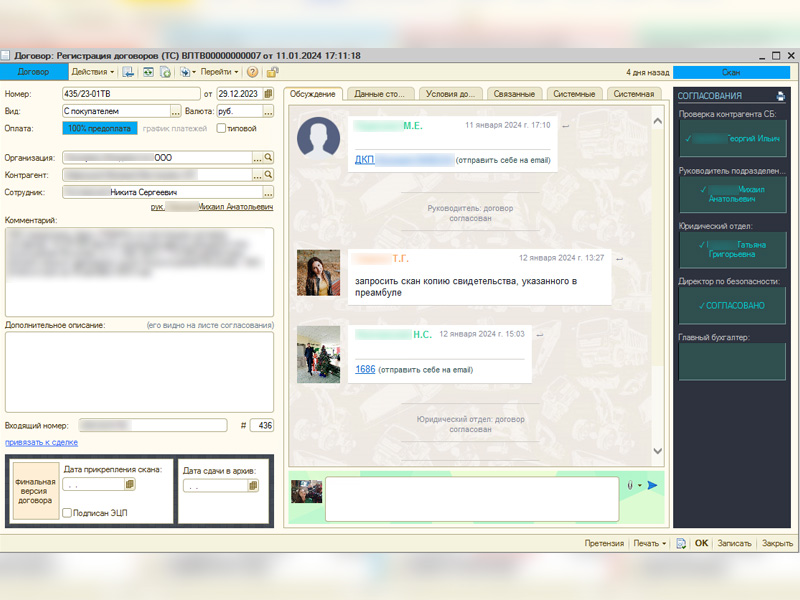800x600 pixels.
Task: Click the 100% предоплата blue payment box
Action: (x=99, y=128)
